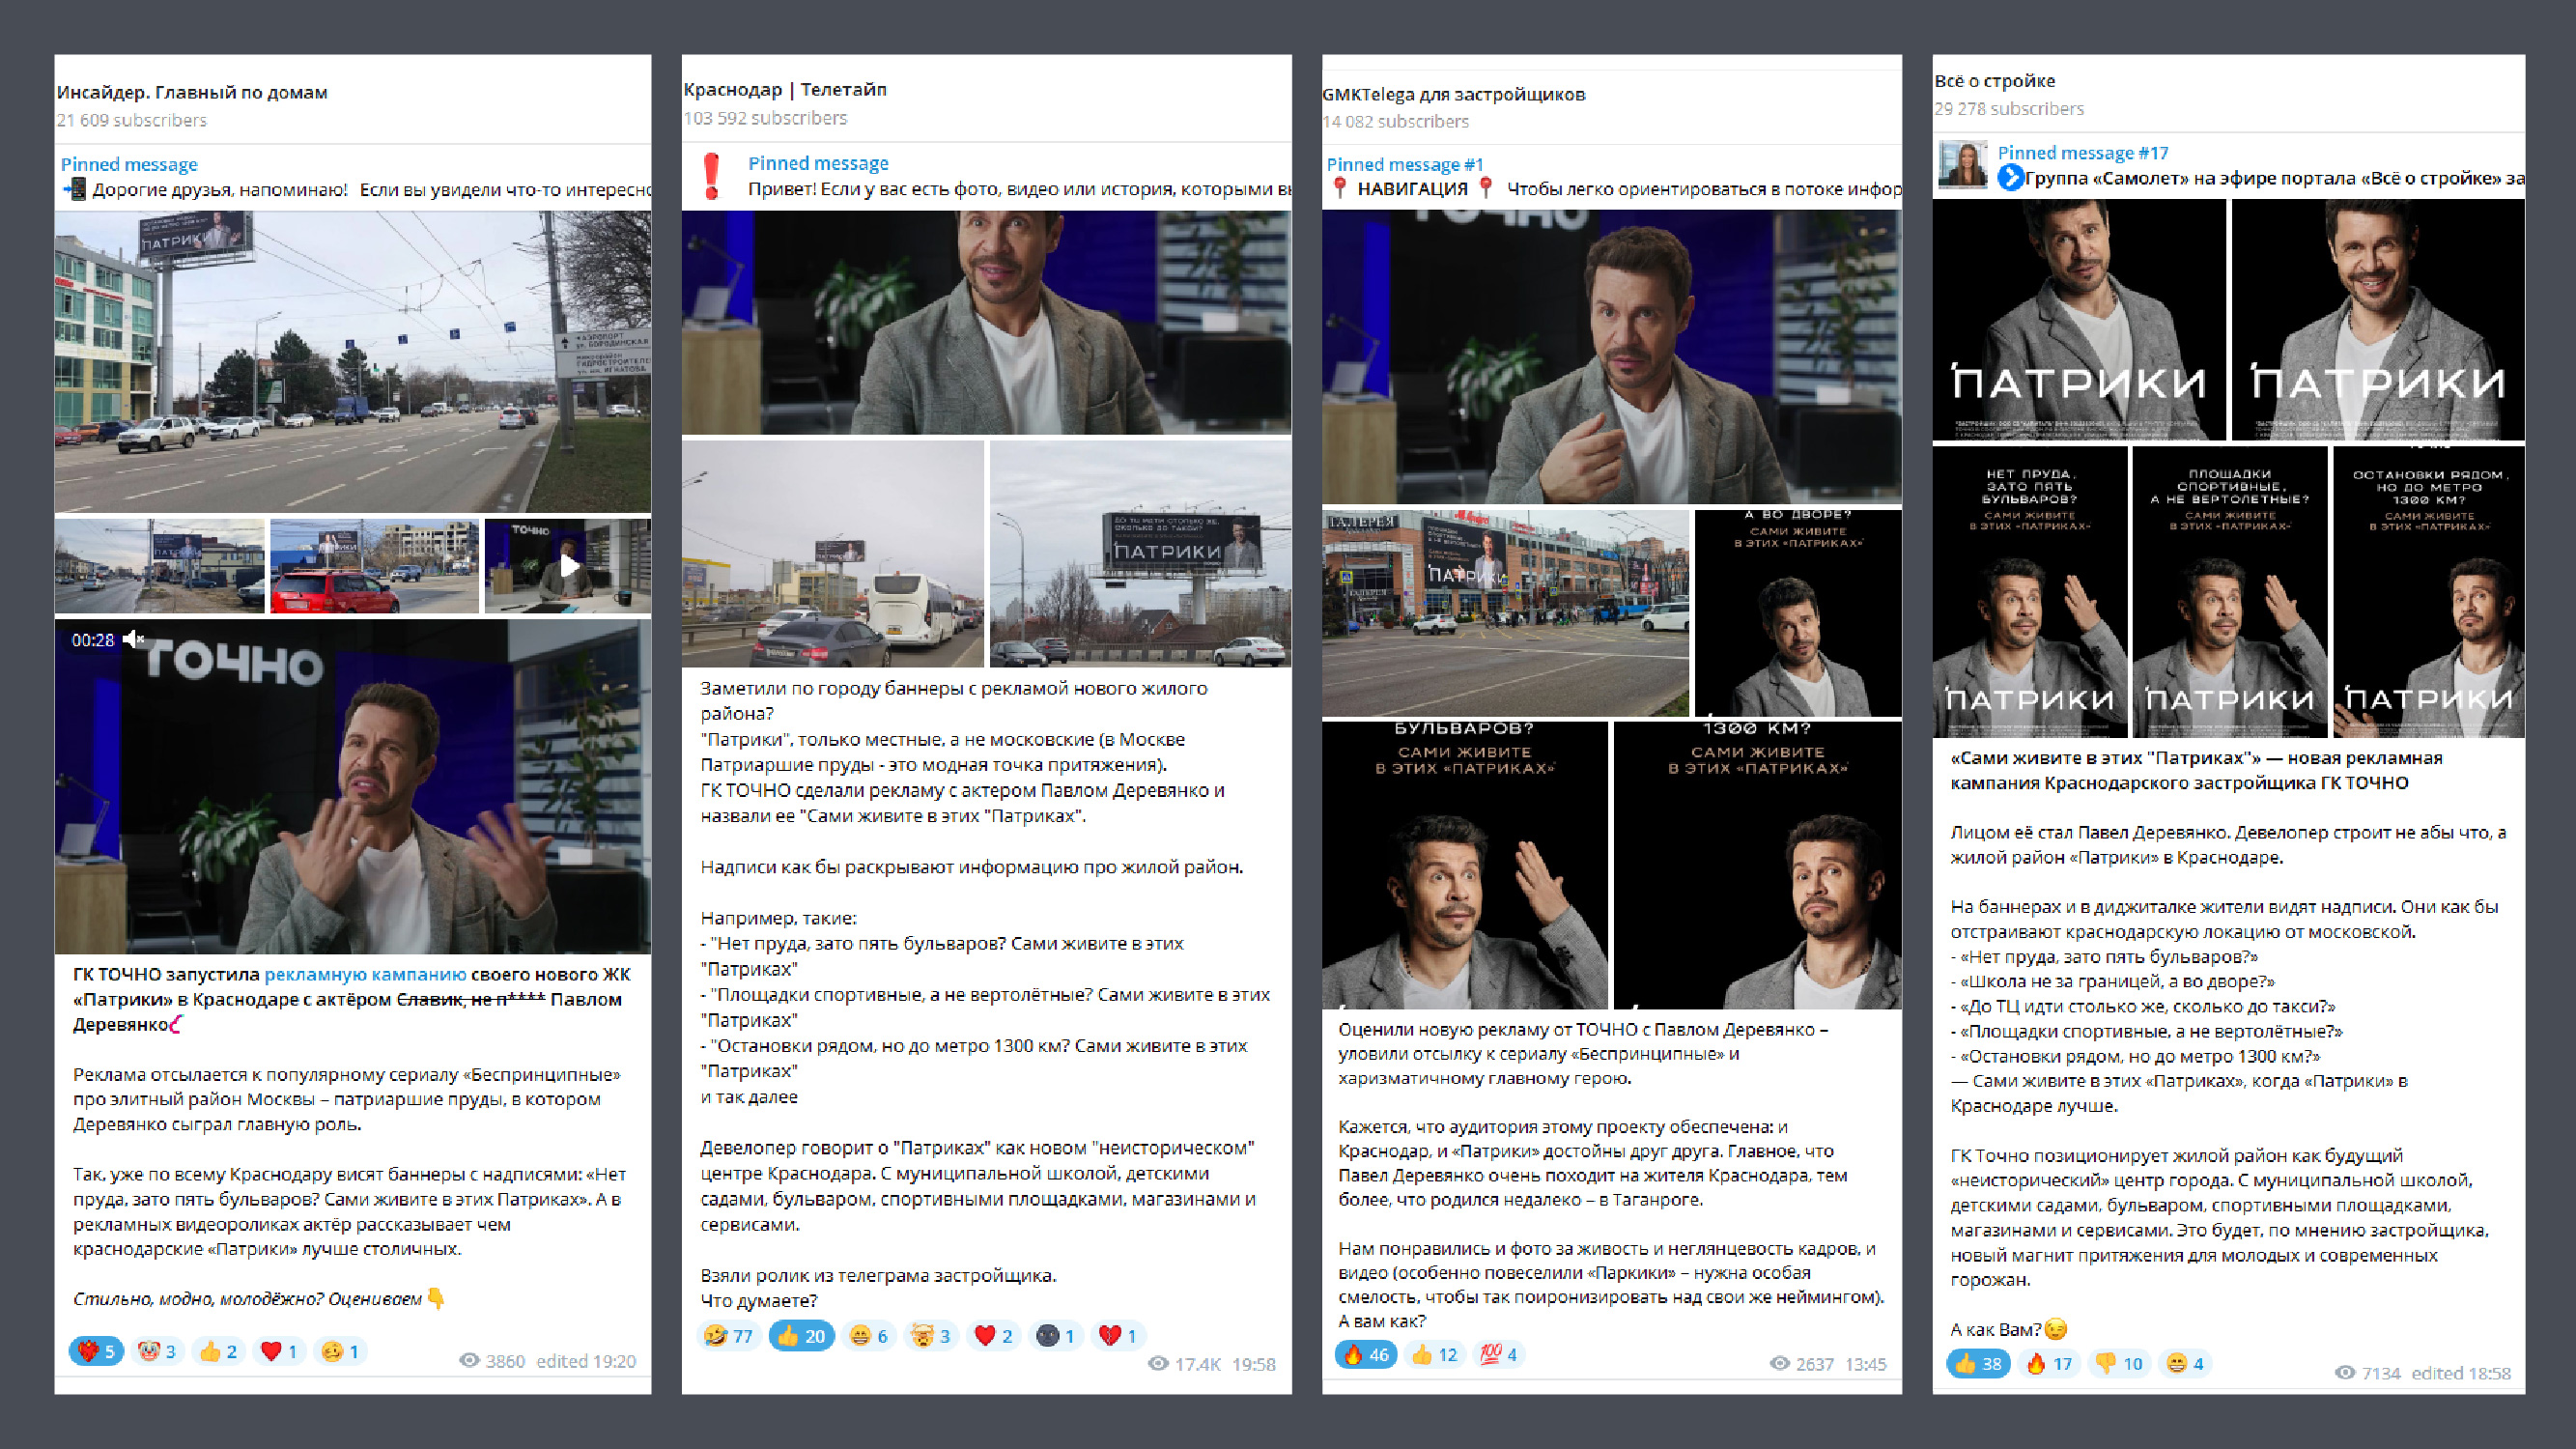The width and height of the screenshot is (2576, 1449).
Task: Open the 'Площадки спортивные' poster image
Action: (x=2230, y=592)
